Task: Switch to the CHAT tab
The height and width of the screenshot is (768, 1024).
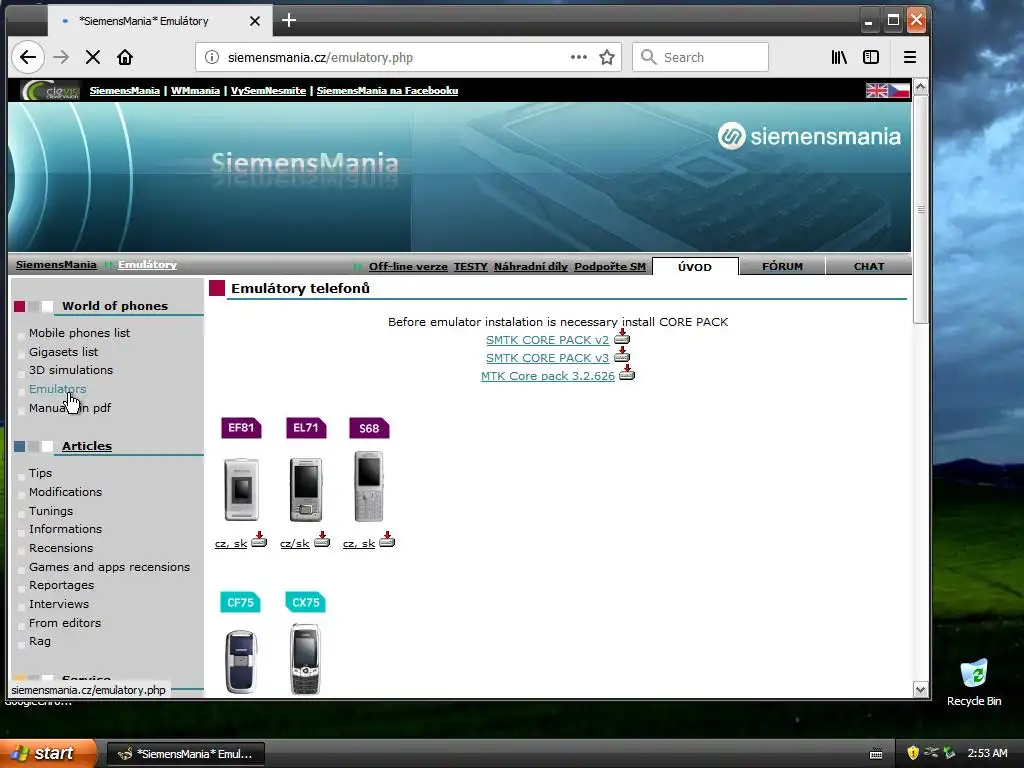Action: [x=869, y=266]
